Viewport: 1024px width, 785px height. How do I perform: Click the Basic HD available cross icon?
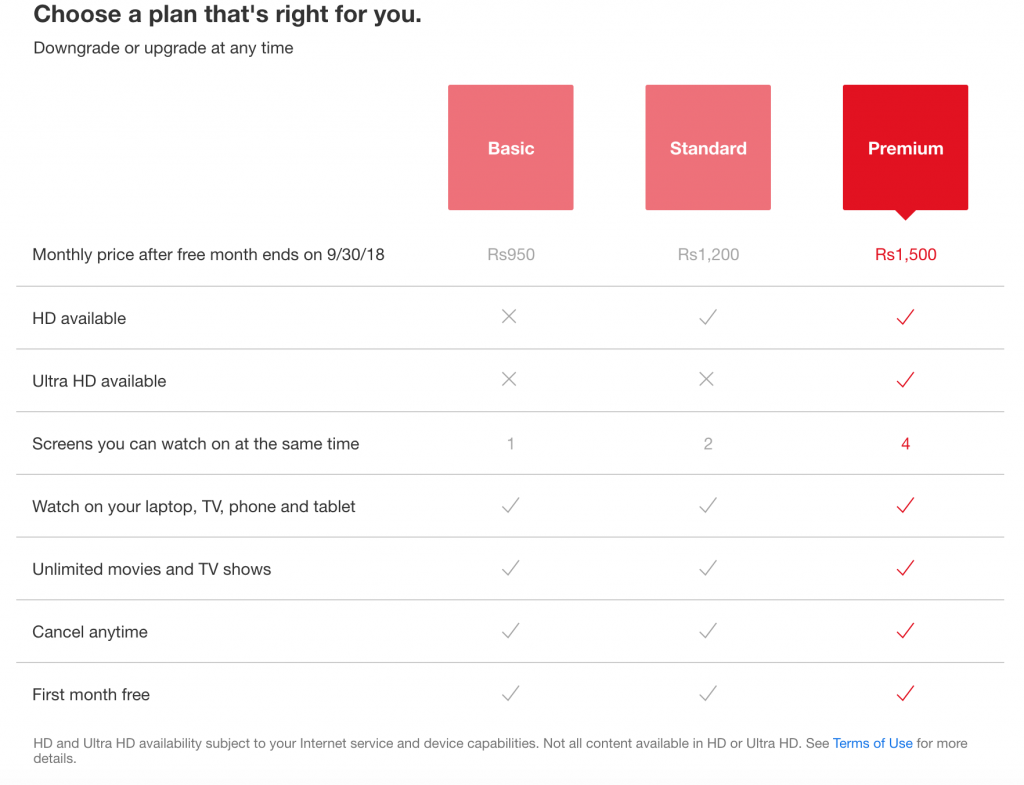509,317
